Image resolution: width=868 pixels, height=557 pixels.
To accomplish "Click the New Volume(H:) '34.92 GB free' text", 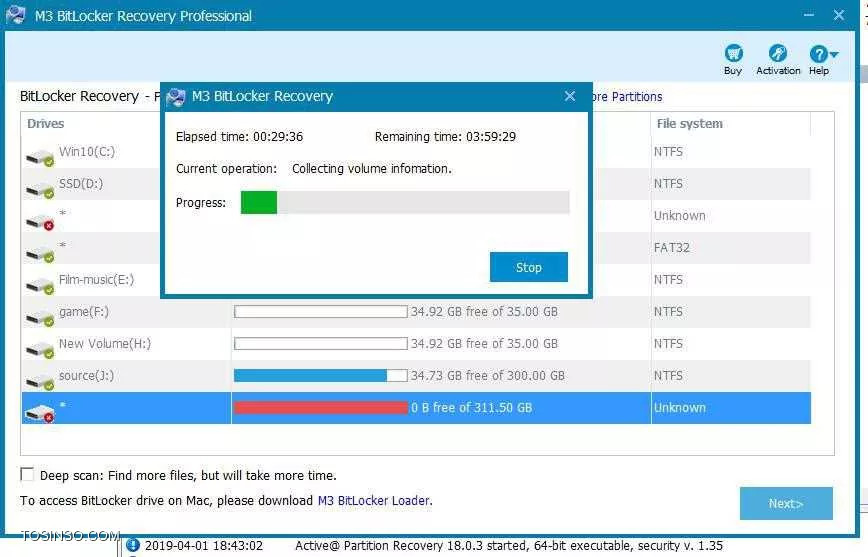I will [x=484, y=344].
